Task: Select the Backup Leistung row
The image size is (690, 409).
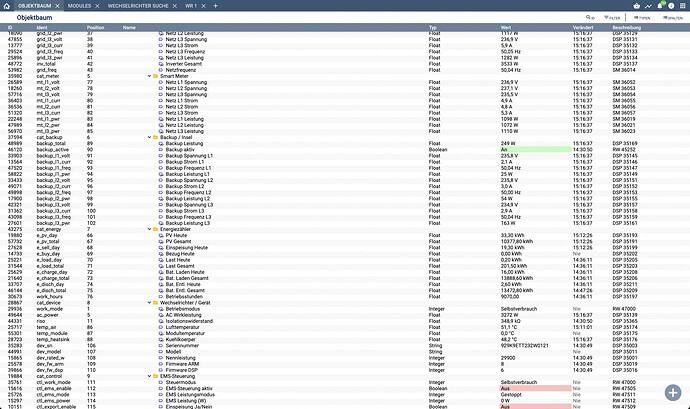Action: pyautogui.click(x=345, y=144)
